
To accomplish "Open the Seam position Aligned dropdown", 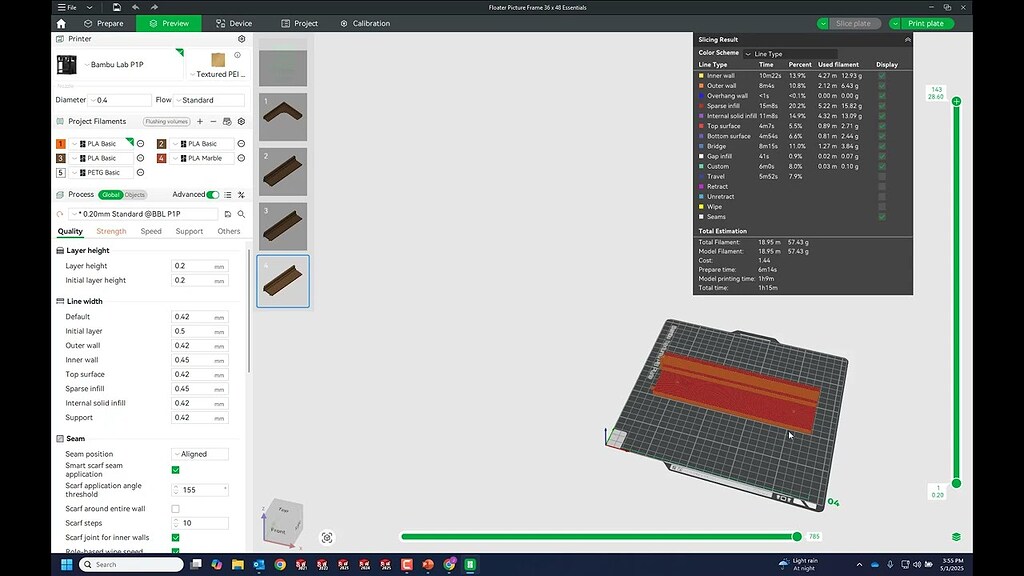I will (200, 454).
